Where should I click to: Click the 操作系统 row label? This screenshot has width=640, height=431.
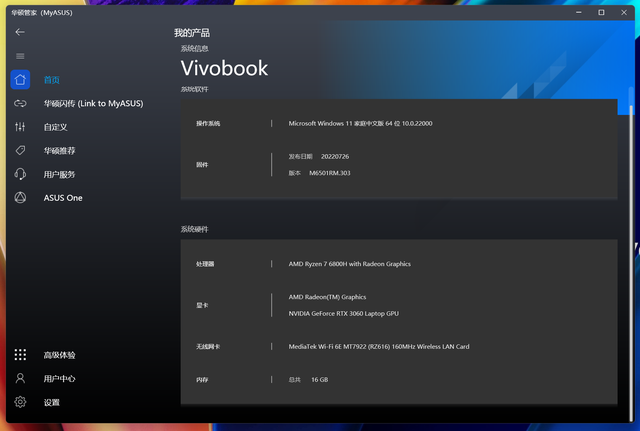(208, 123)
